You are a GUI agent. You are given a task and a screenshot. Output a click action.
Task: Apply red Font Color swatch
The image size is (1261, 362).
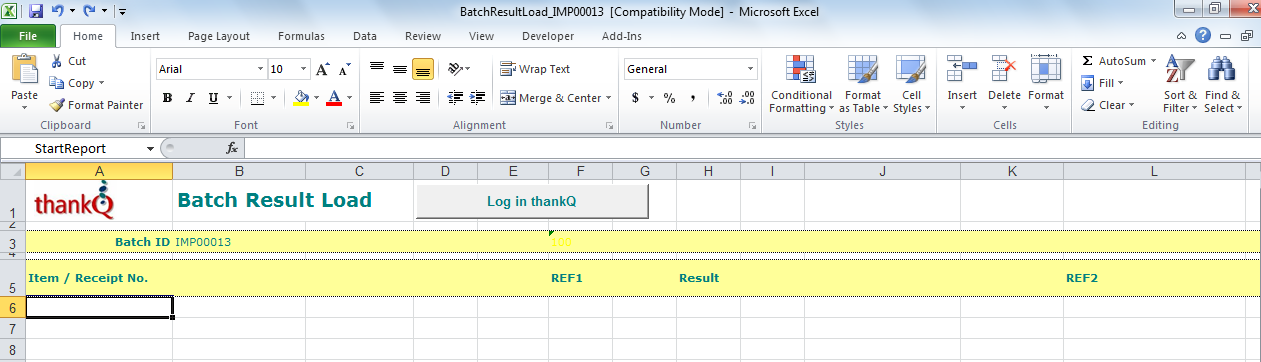[x=334, y=98]
